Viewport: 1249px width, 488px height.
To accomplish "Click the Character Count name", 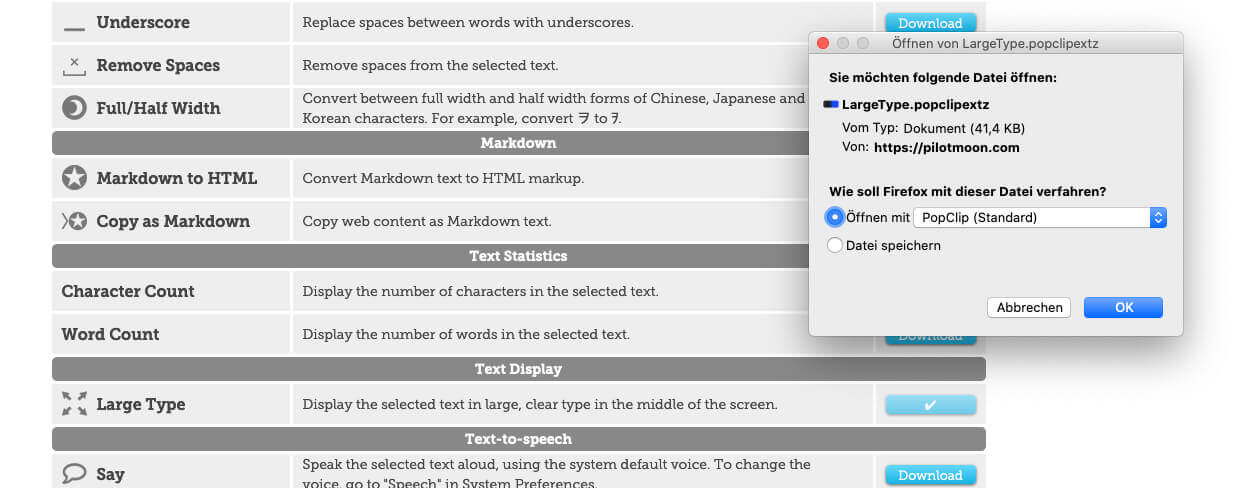I will click(128, 291).
